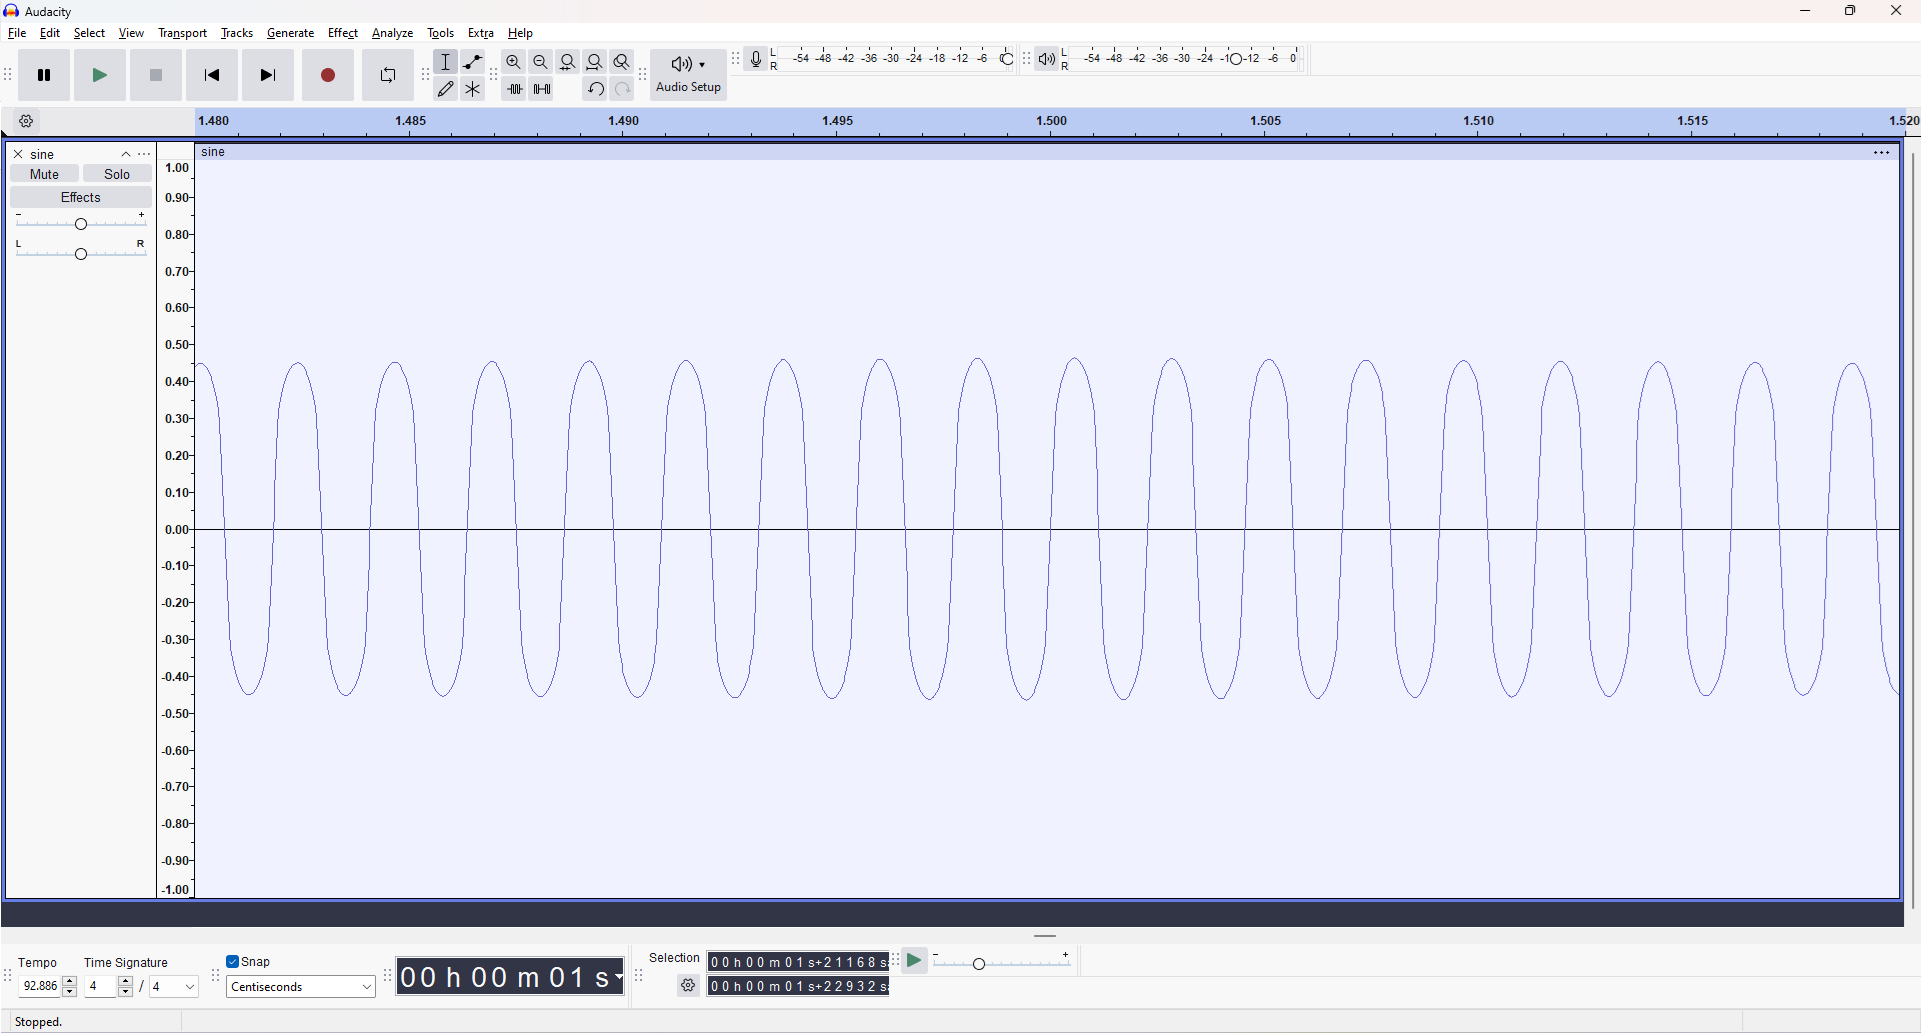Screen dimensions: 1921x1033
Task: Activate the Multi-tool
Action: pos(472,88)
